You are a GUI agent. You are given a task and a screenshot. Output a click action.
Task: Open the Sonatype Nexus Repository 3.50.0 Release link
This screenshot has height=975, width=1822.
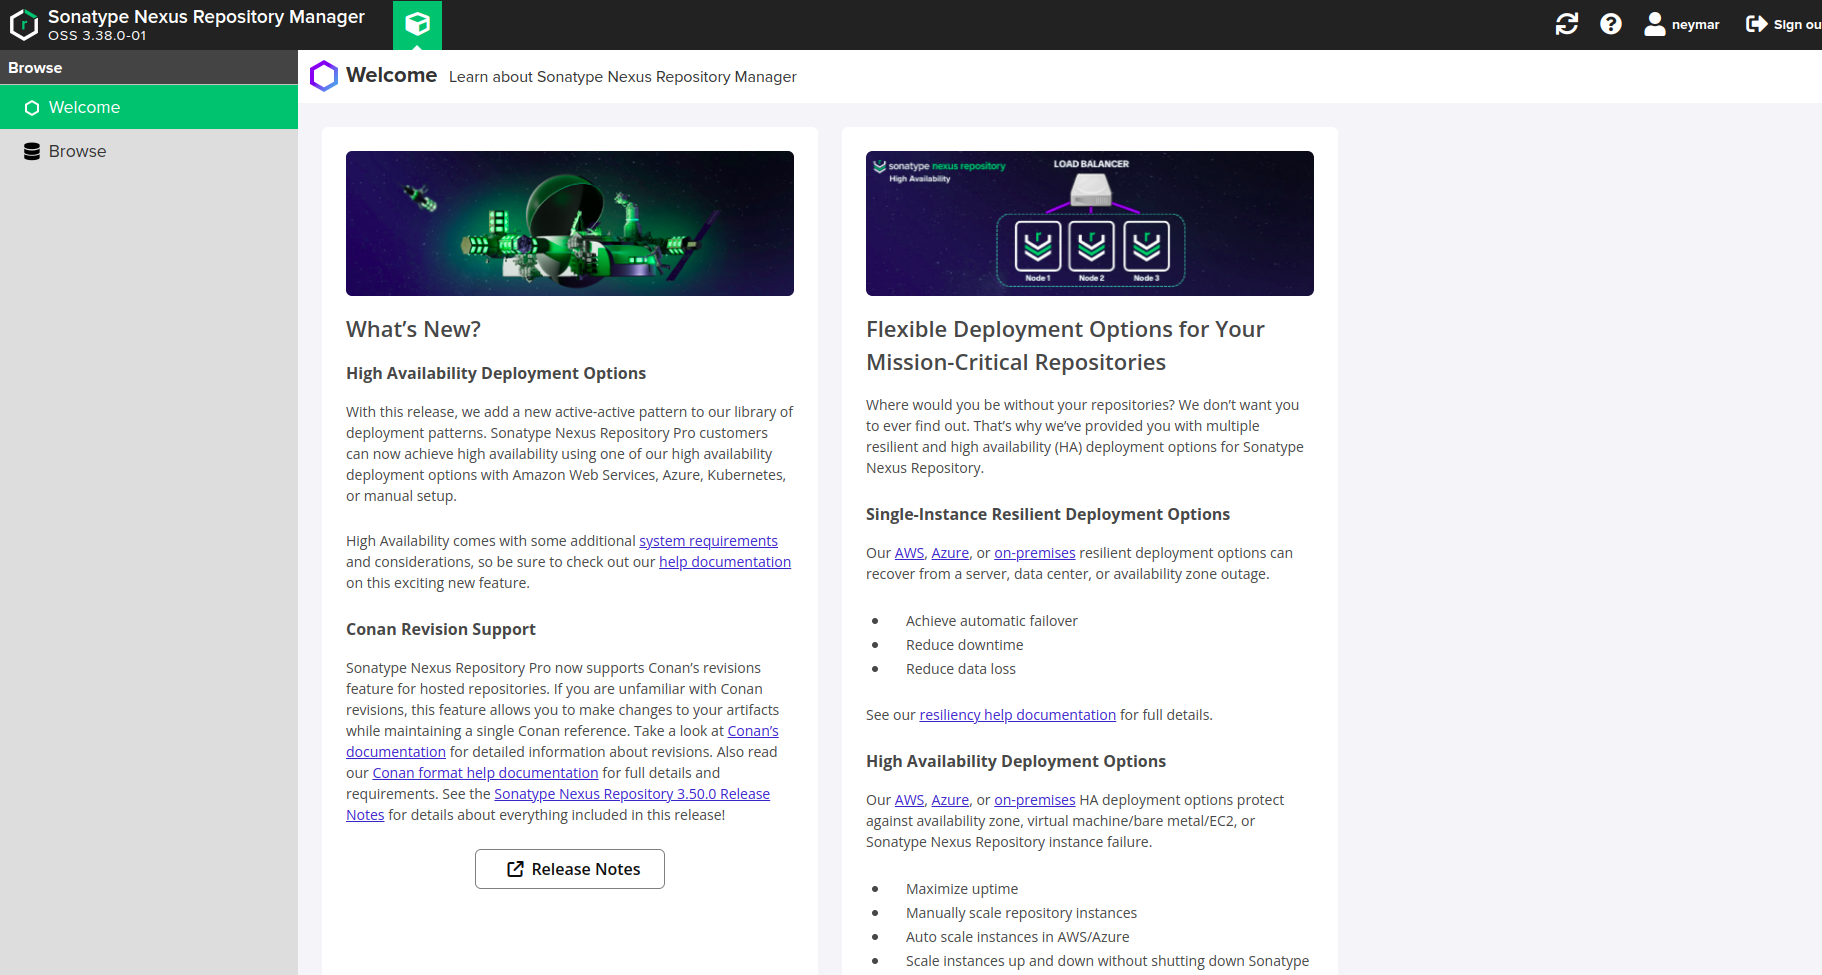coord(631,794)
